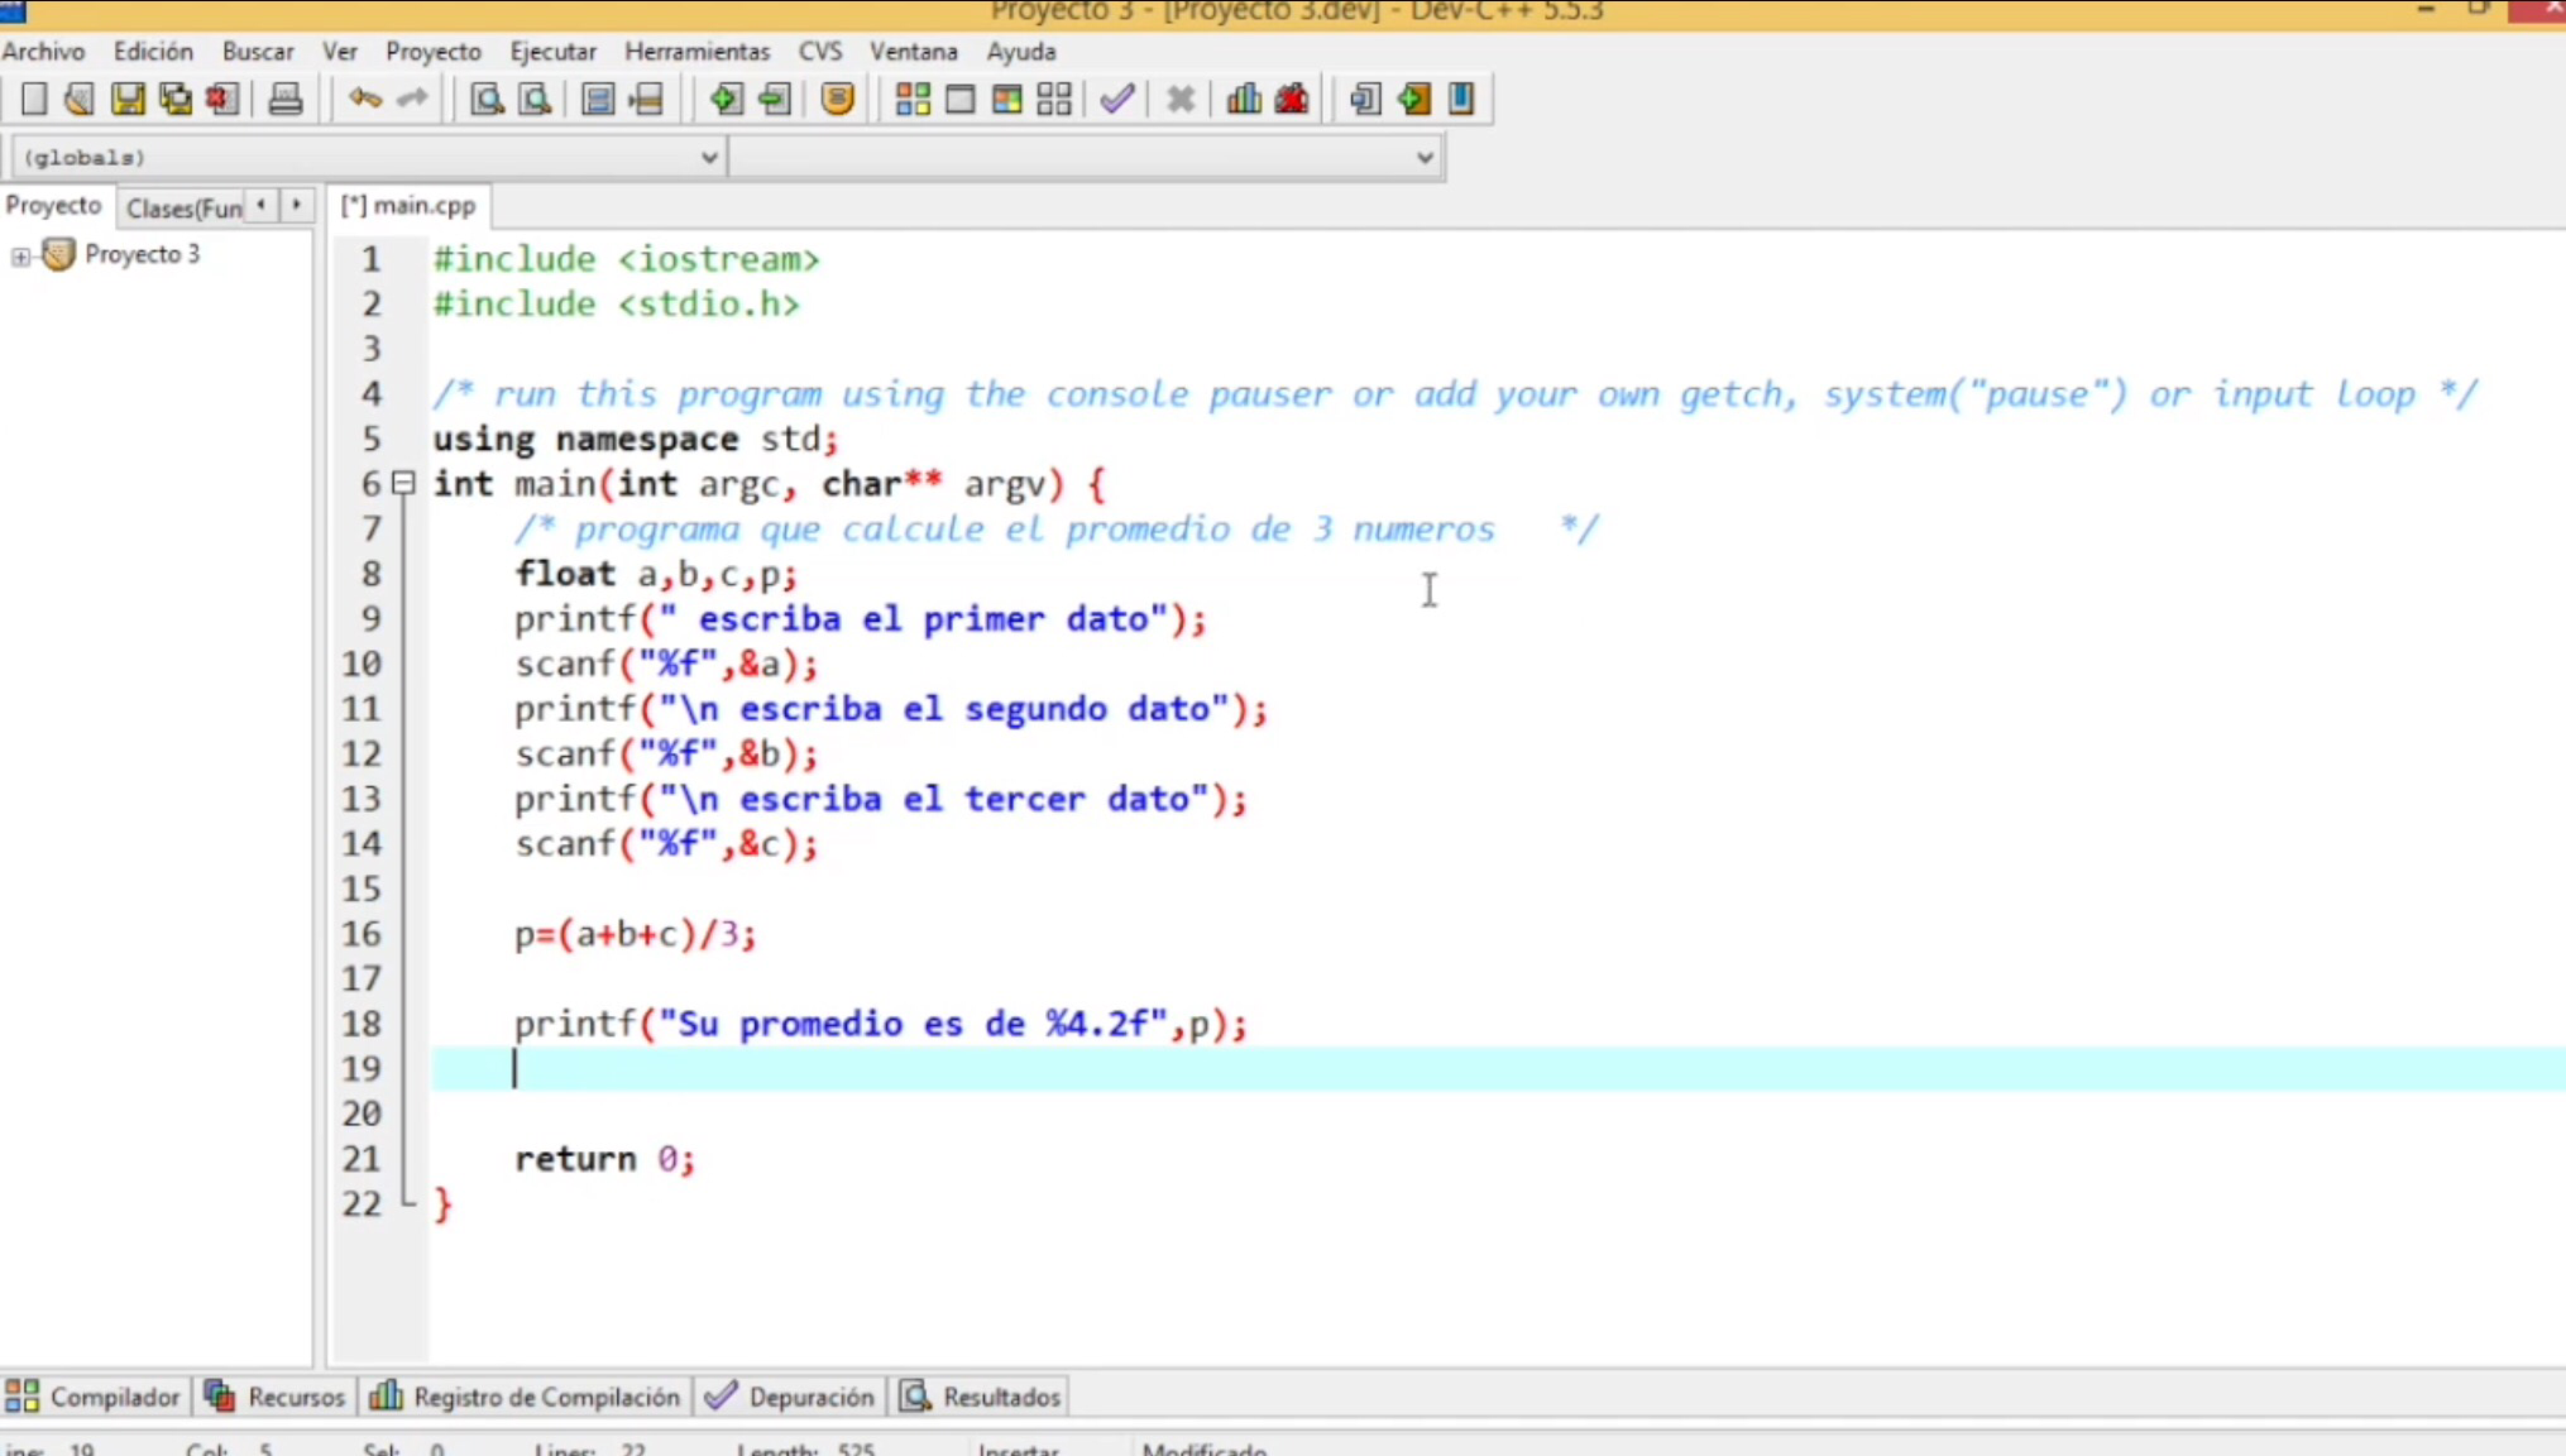The height and width of the screenshot is (1456, 2566).
Task: Collapse main function code fold
Action: point(403,484)
